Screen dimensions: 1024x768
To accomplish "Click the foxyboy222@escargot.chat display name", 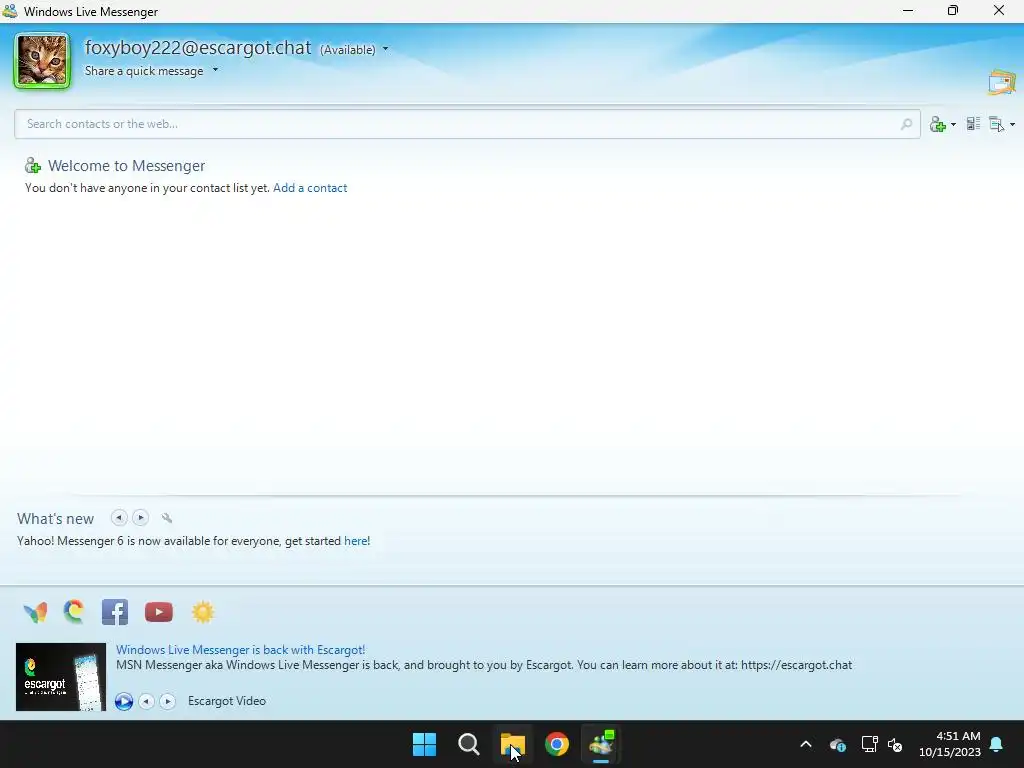I will click(198, 48).
